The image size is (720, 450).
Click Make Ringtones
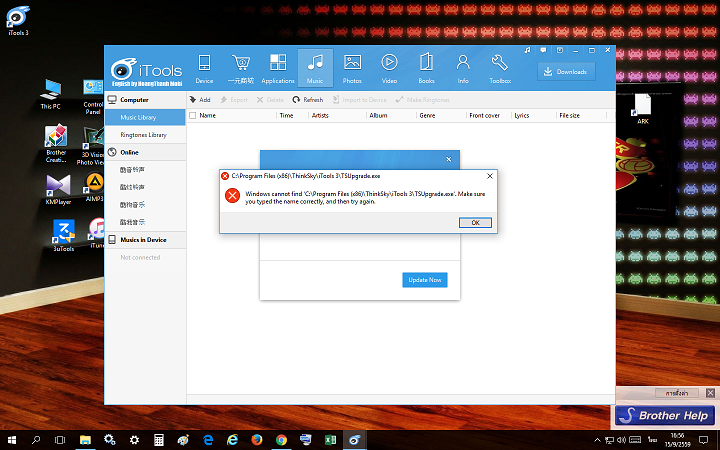click(422, 100)
